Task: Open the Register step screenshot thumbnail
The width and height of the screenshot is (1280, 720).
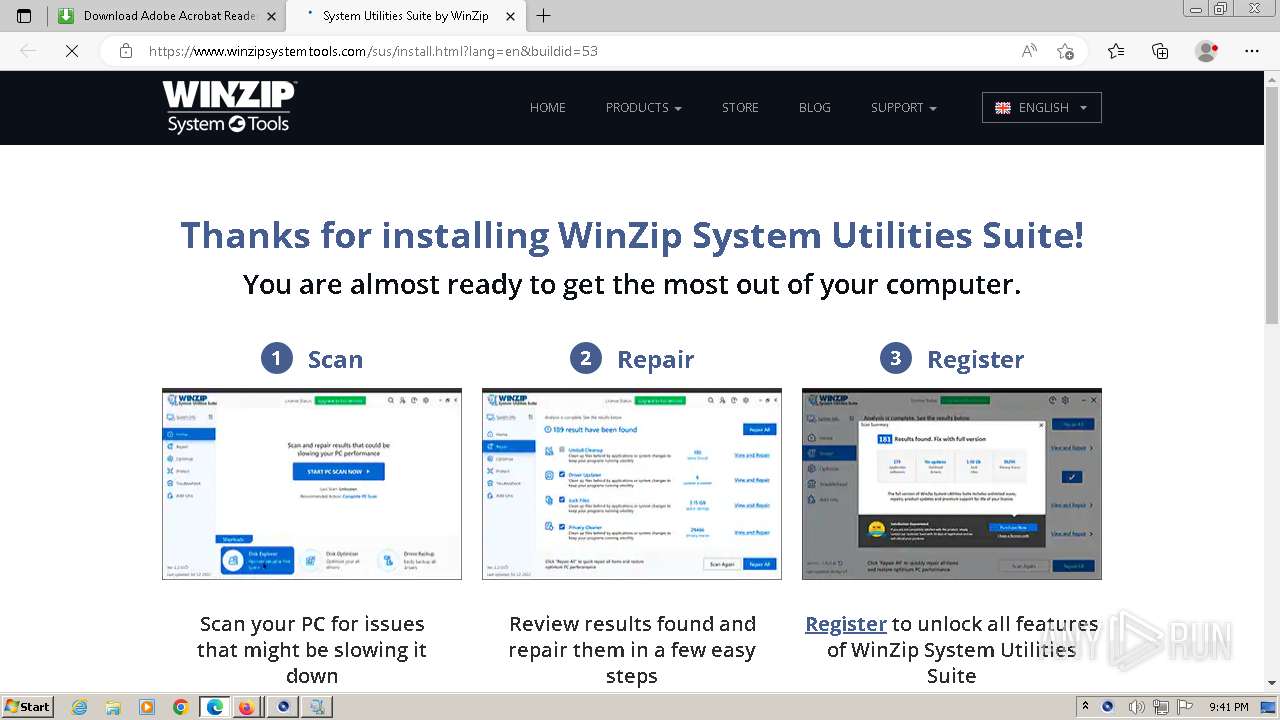Action: pyautogui.click(x=952, y=484)
